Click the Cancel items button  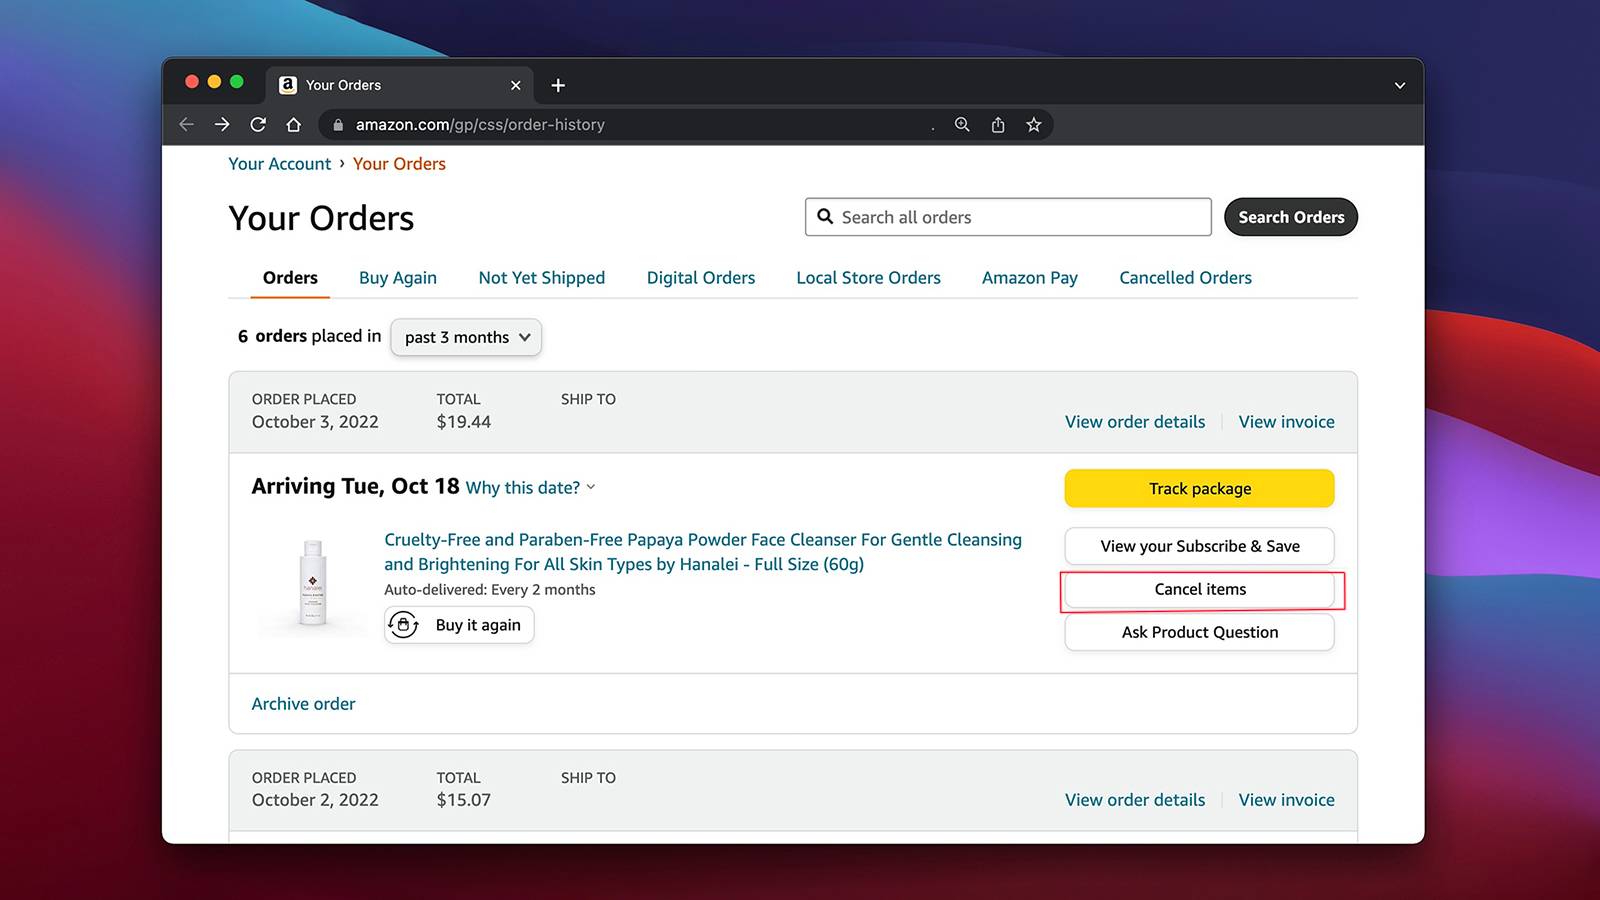click(x=1200, y=590)
